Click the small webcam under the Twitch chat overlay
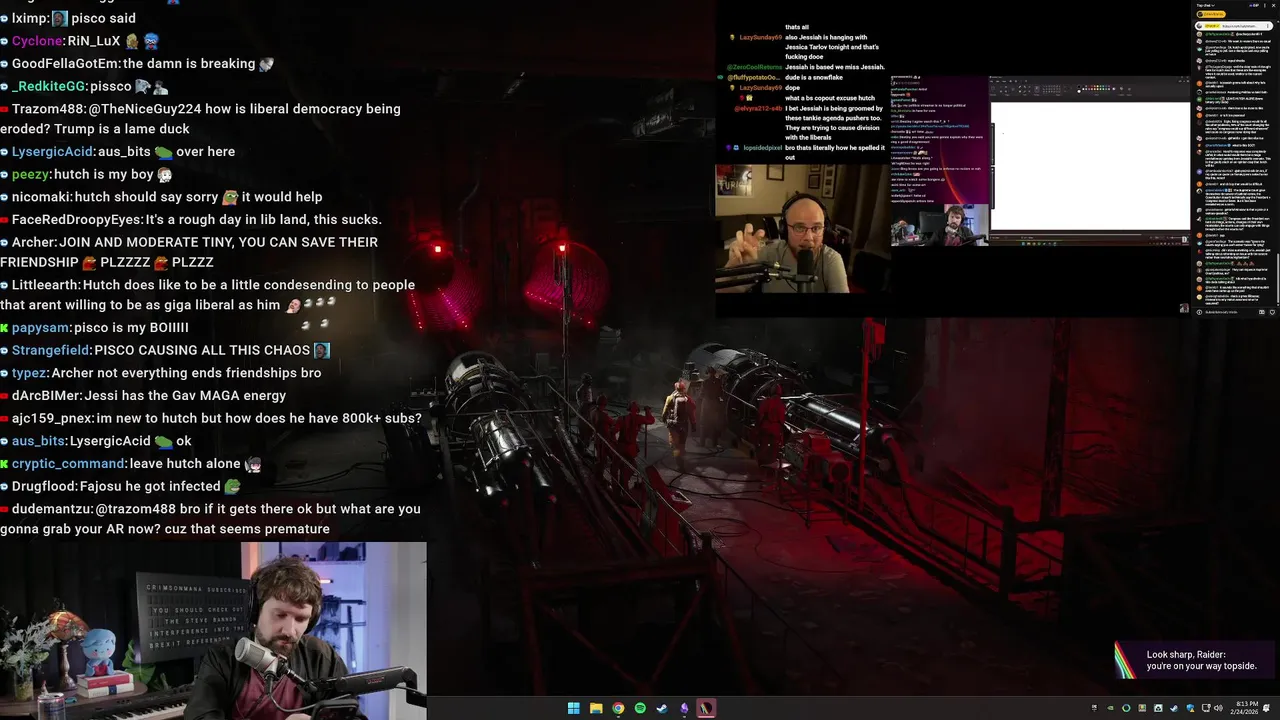Viewport: 1280px width, 720px height. pyautogui.click(x=940, y=225)
